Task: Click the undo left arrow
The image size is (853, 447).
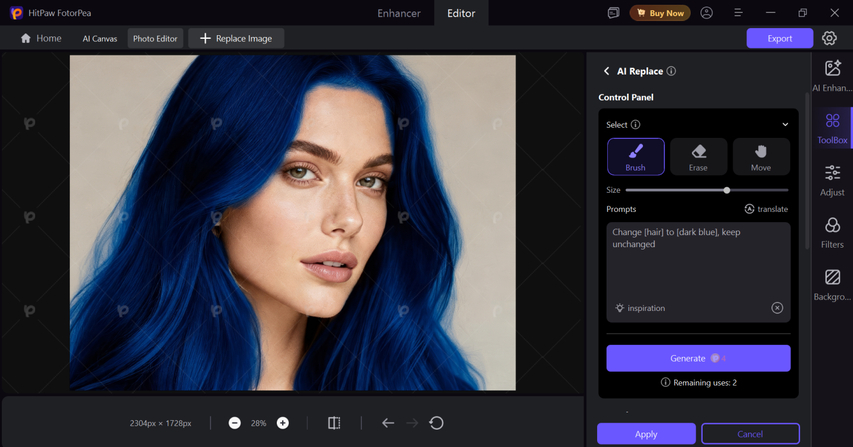Action: click(388, 423)
